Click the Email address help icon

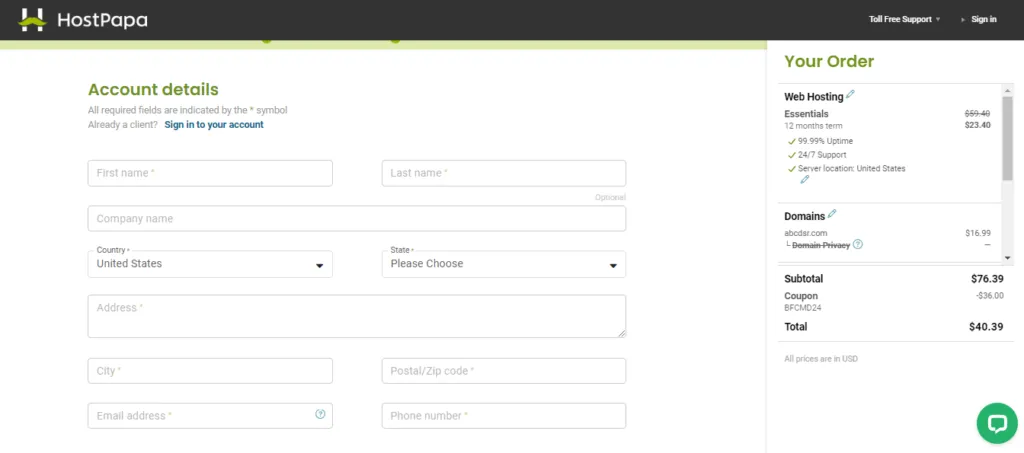320,414
